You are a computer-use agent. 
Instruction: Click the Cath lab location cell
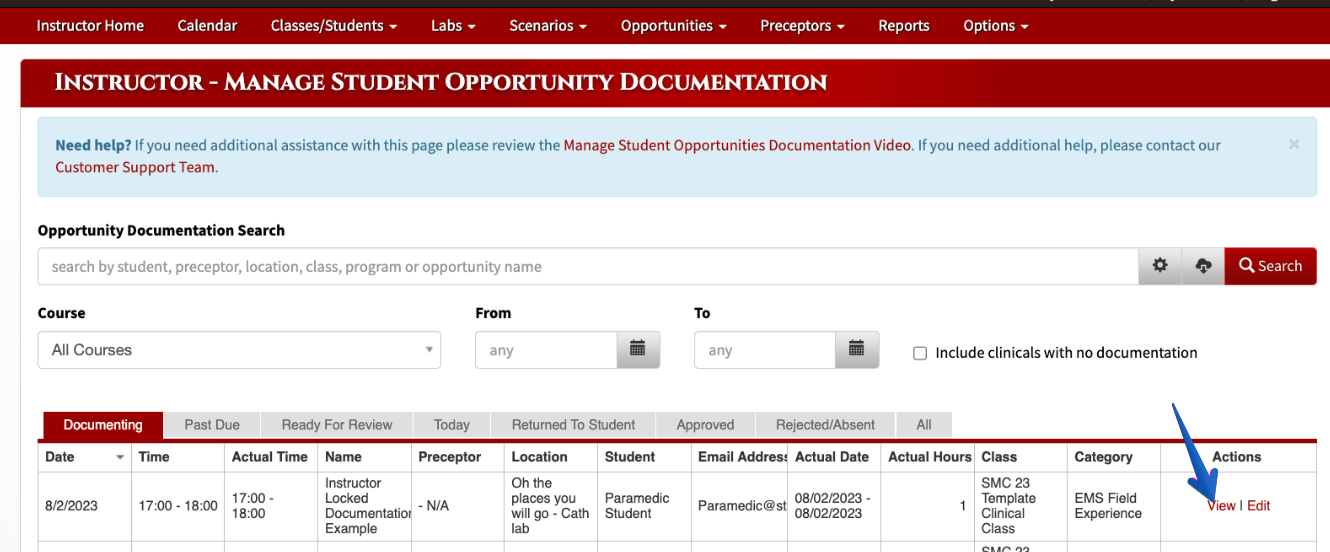click(550, 506)
